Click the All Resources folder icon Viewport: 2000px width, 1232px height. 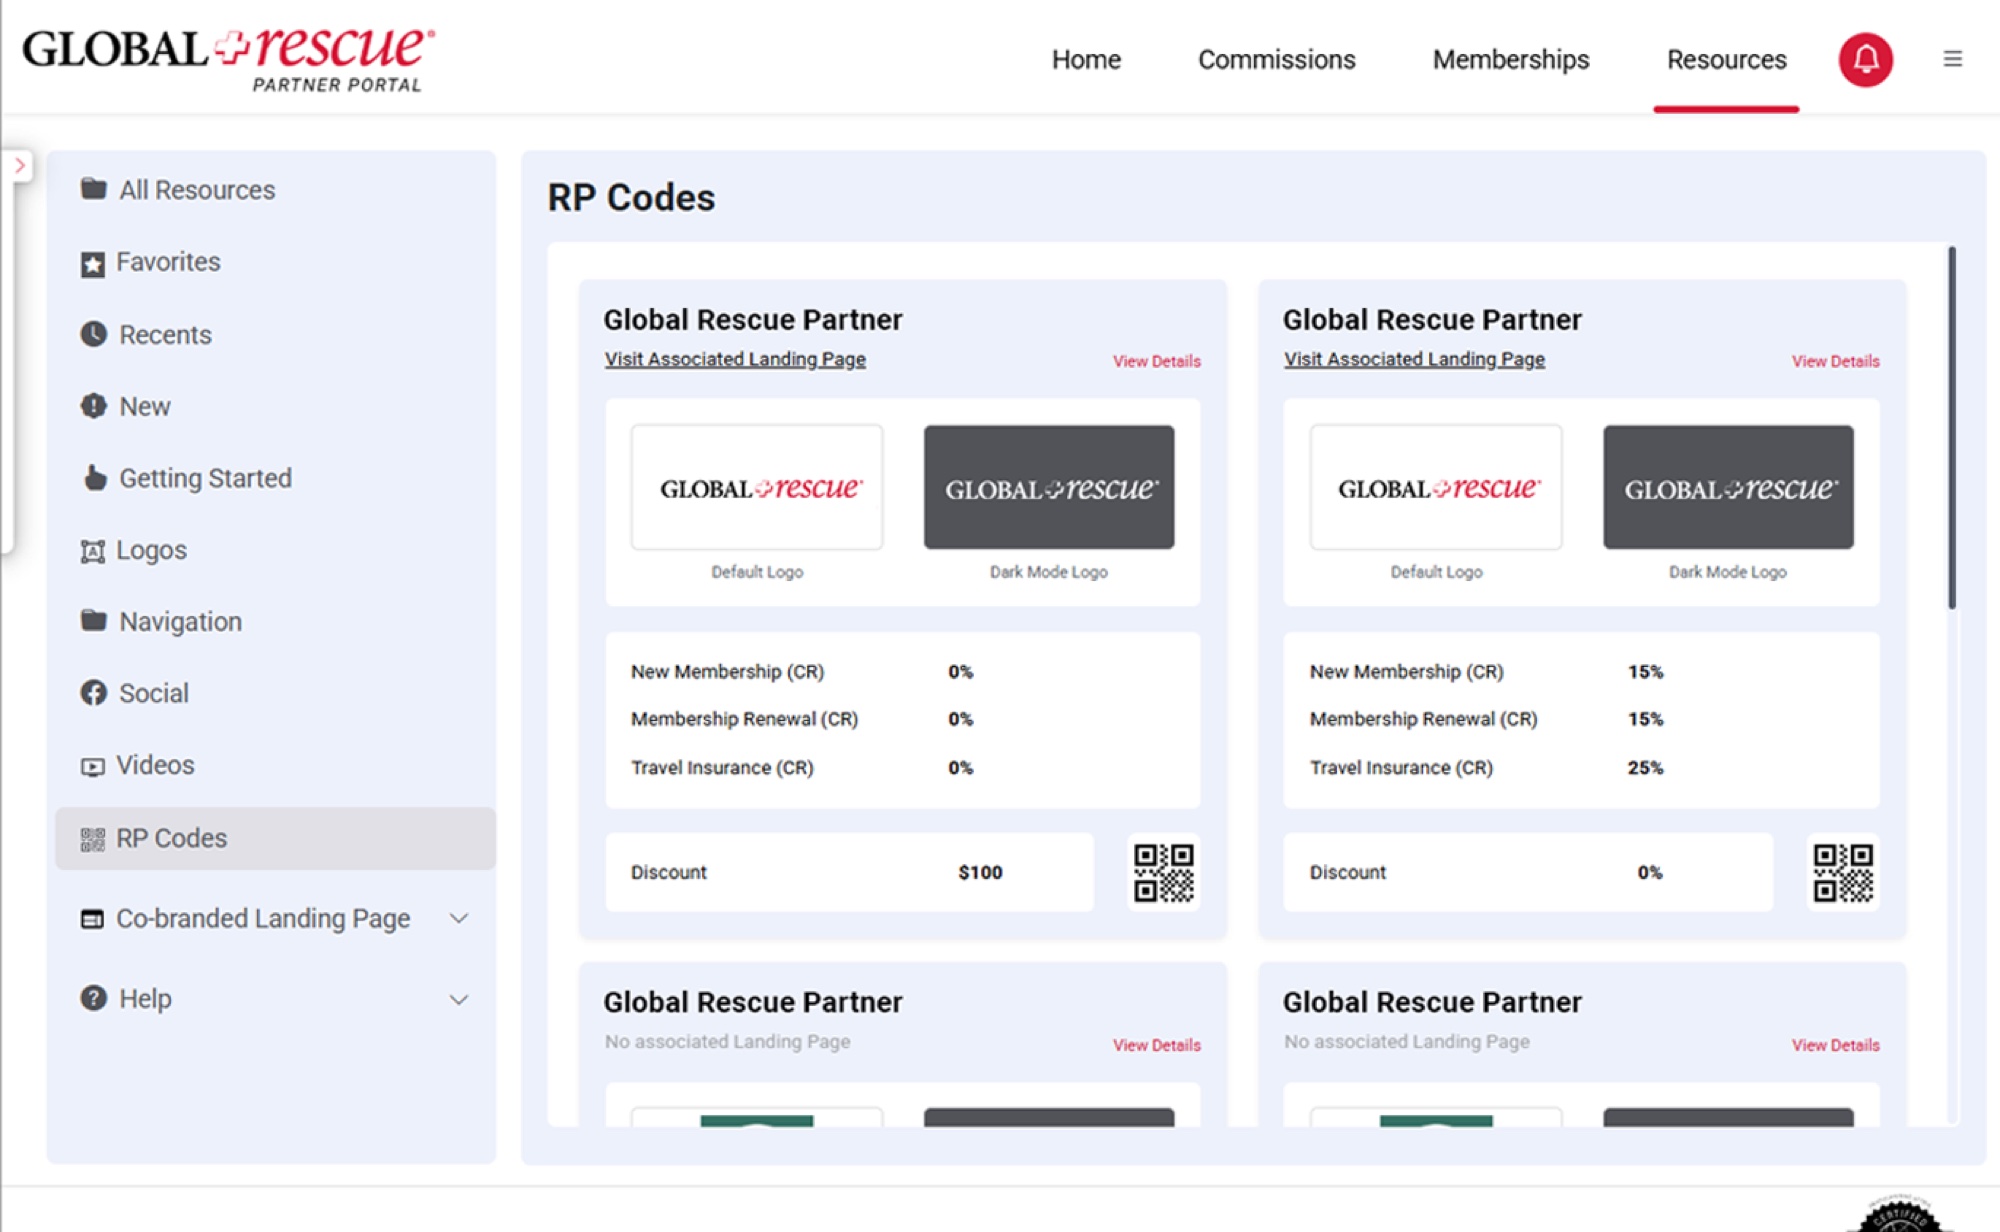pyautogui.click(x=93, y=189)
